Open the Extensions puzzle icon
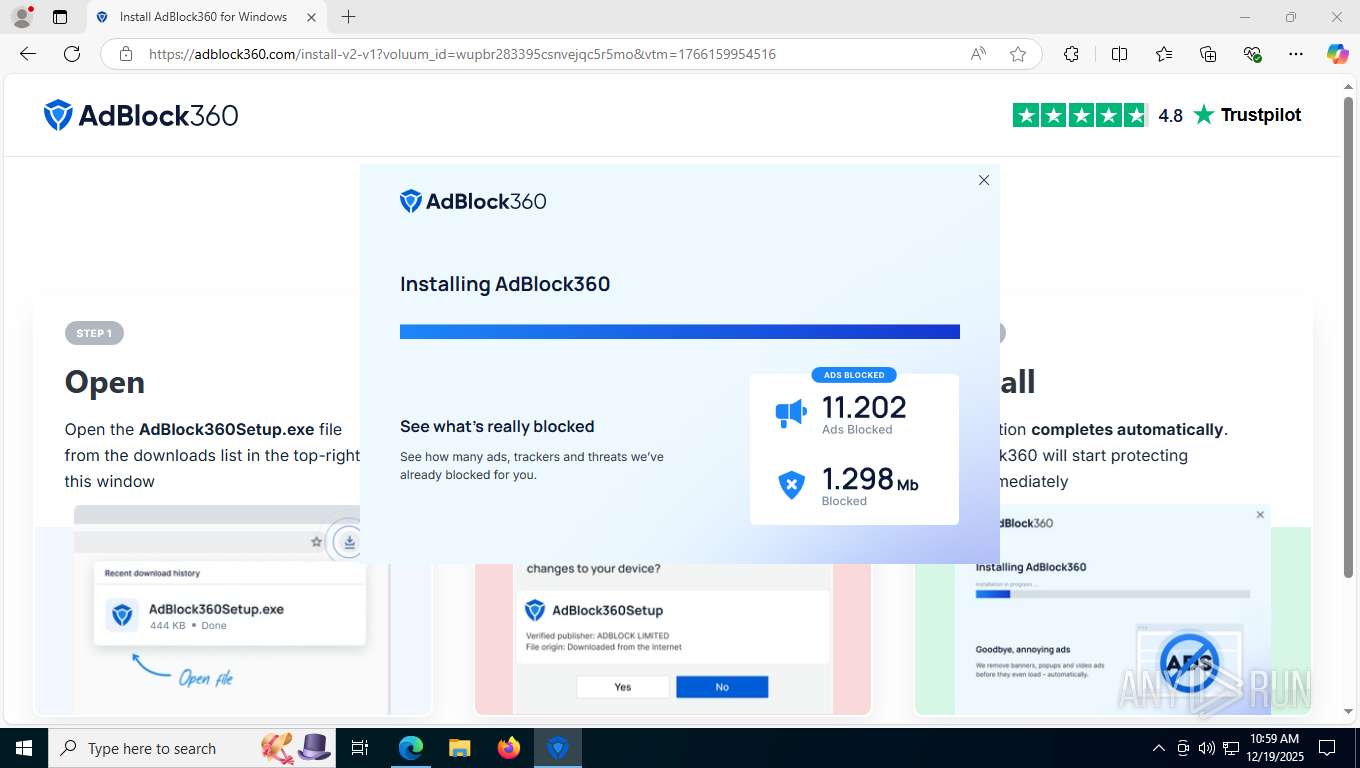The image size is (1360, 768). (x=1071, y=54)
